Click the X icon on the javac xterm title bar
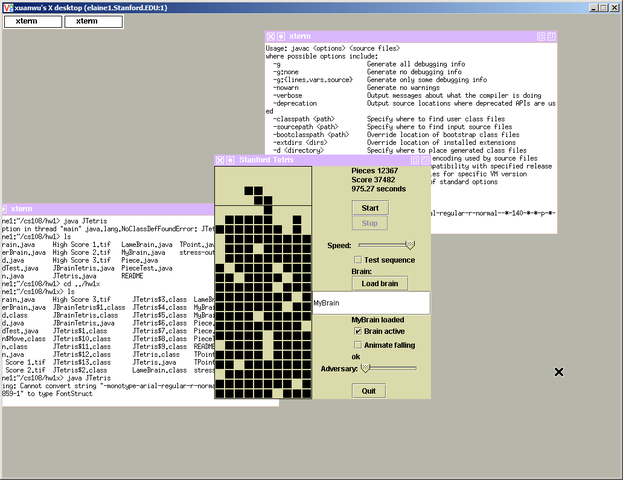Viewport: 623px width, 480px height. [x=271, y=37]
